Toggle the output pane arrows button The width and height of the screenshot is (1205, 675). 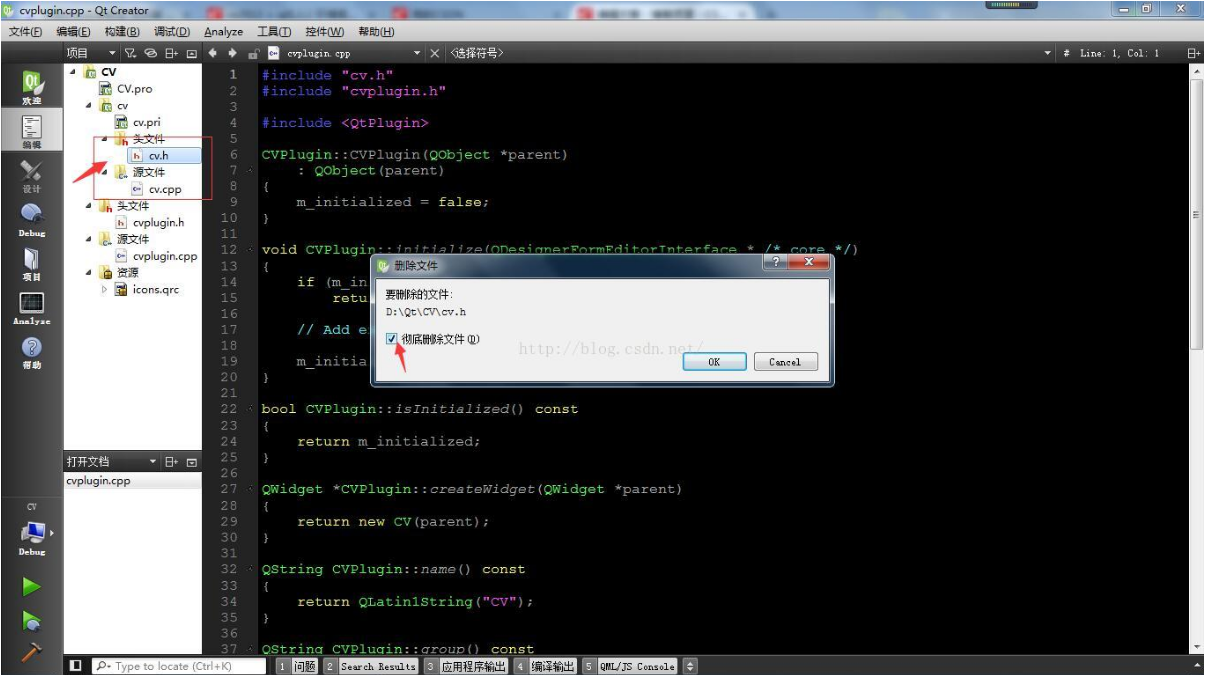[689, 666]
